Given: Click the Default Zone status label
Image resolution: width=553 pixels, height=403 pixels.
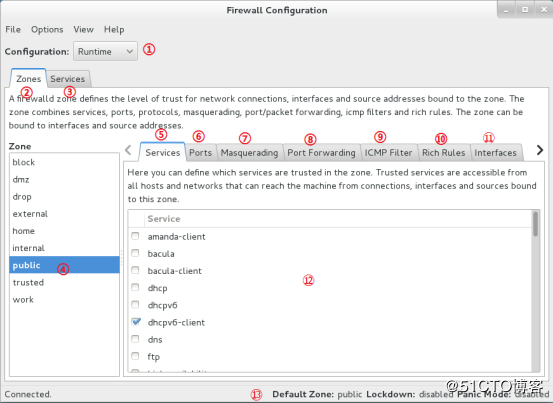Looking at the screenshot, I should pos(303,394).
